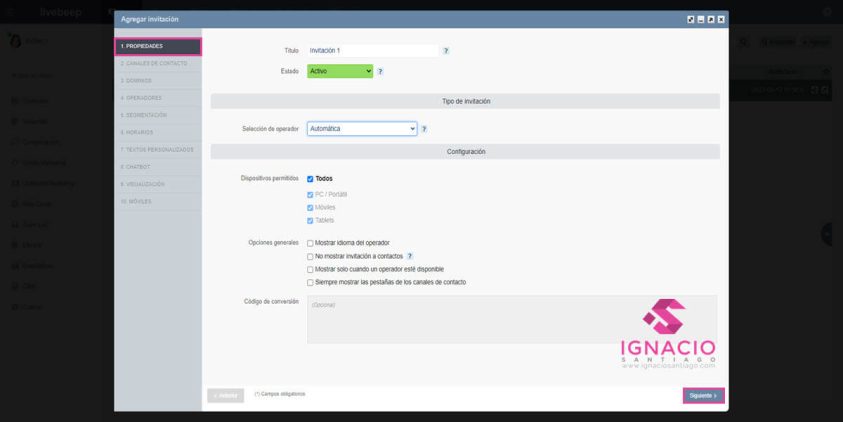Viewport: 843px width, 422px height.
Task: Open the Selección de operador dropdown
Action: 362,129
